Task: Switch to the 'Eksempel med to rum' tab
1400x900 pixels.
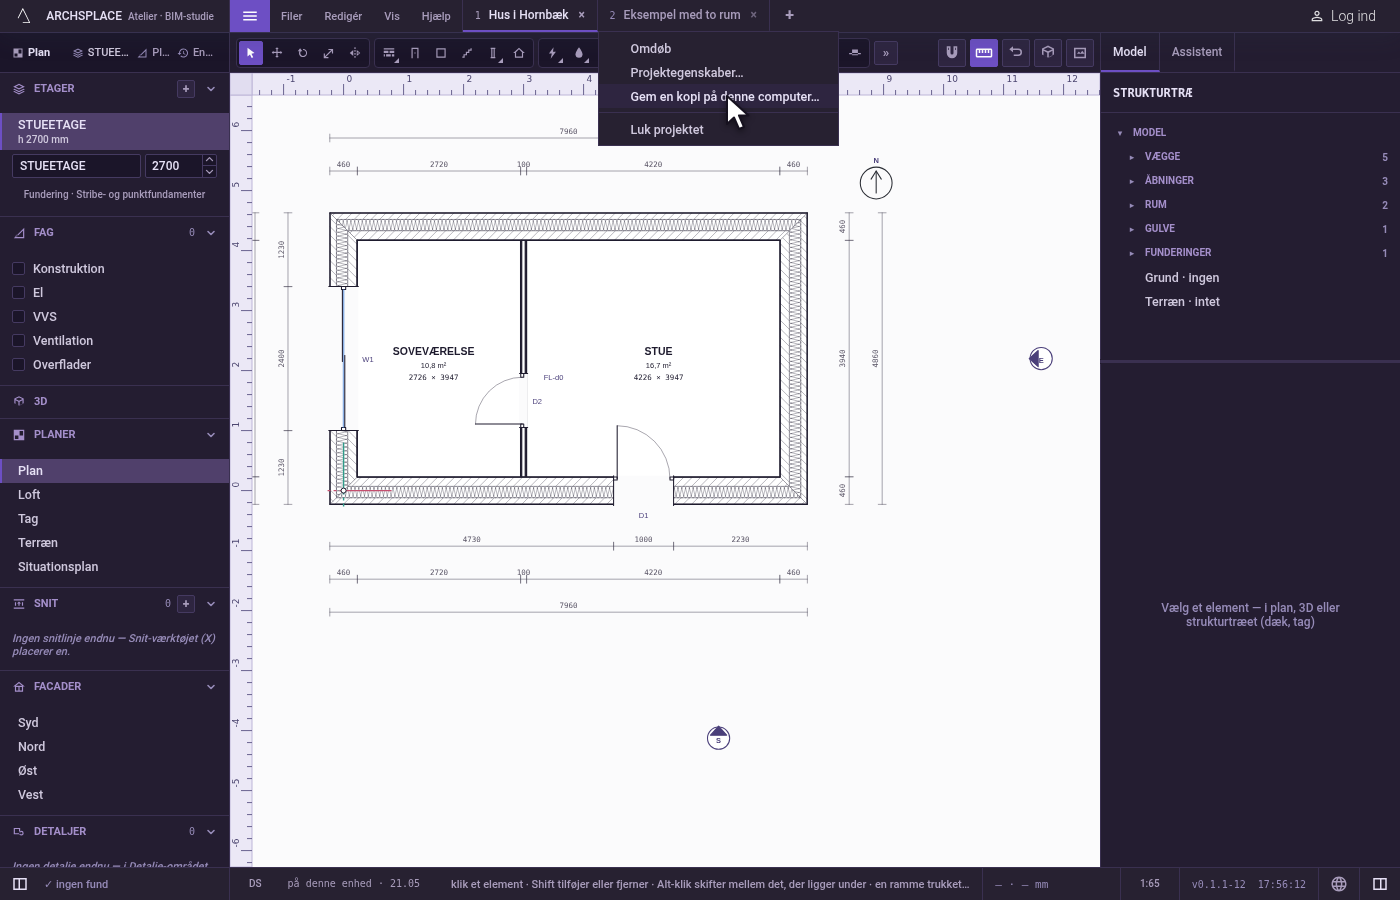Action: (682, 15)
